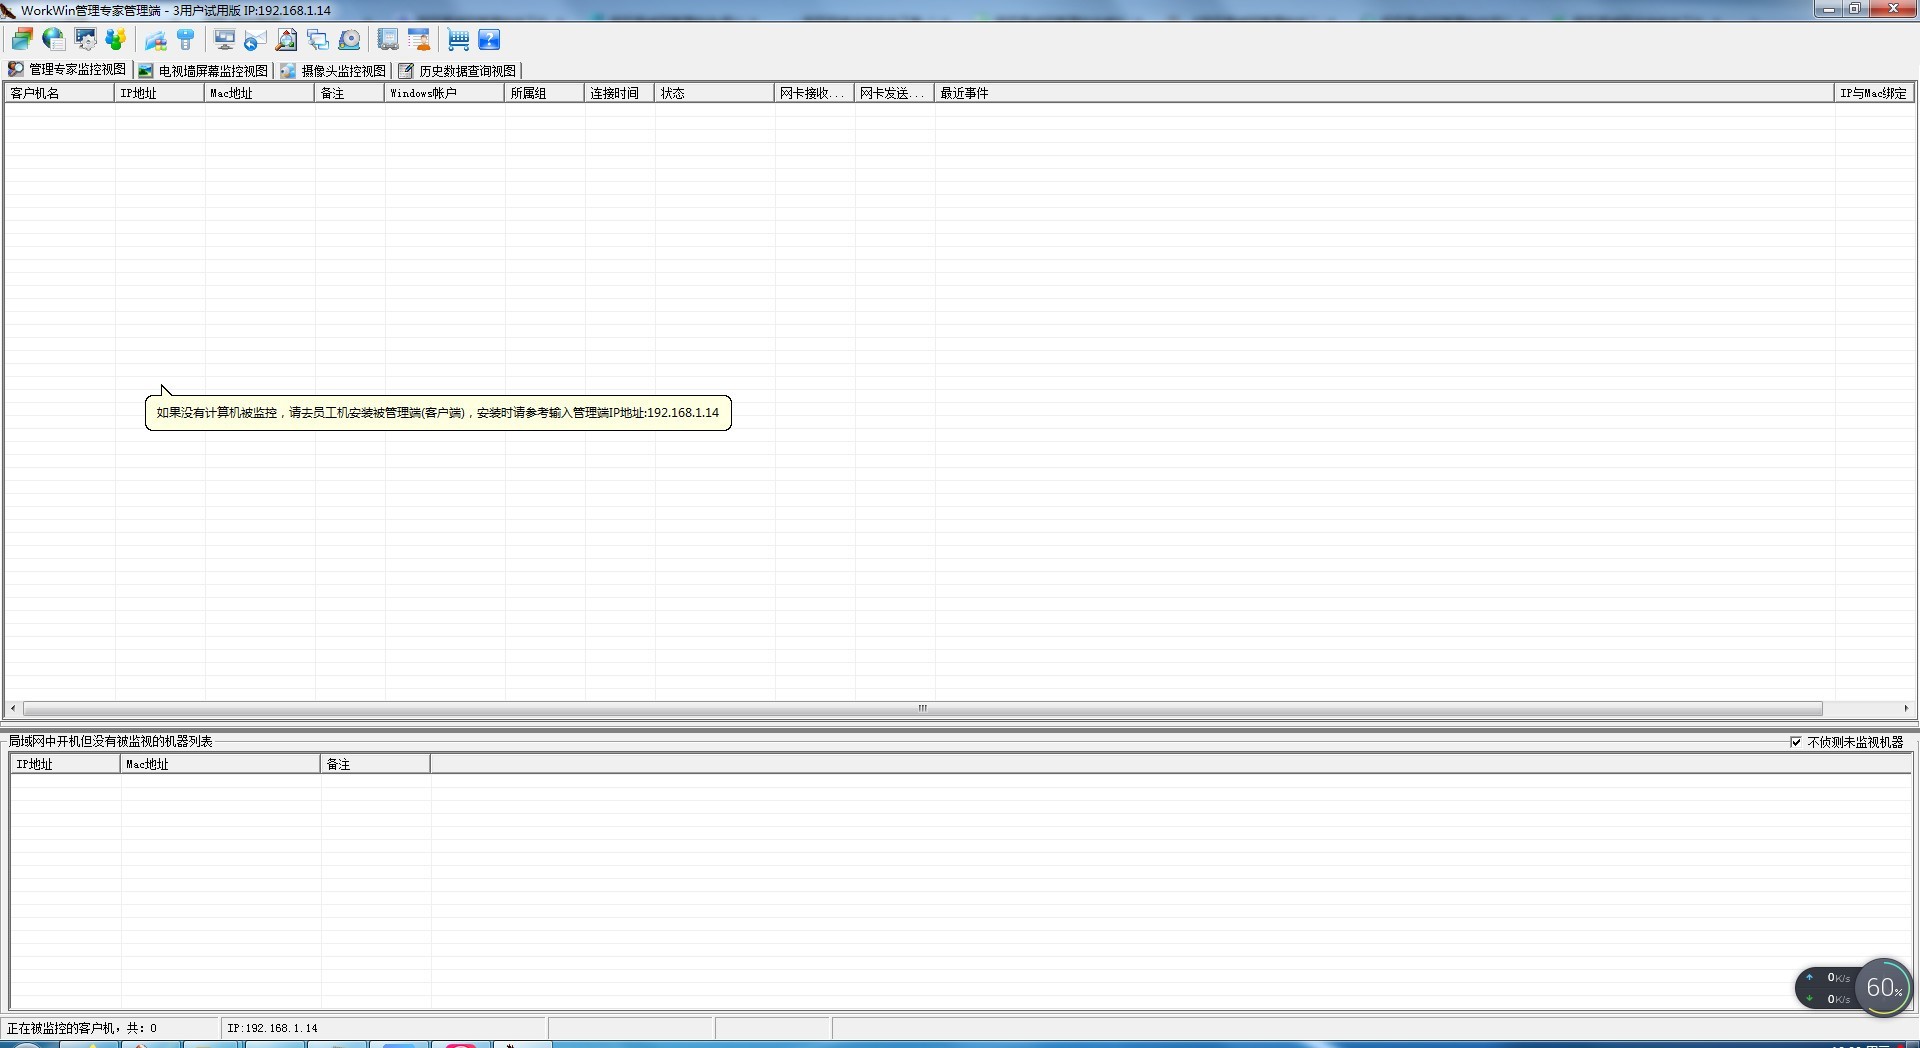Click the chat bubbles toolbar icon
The height and width of the screenshot is (1048, 1920).
318,40
